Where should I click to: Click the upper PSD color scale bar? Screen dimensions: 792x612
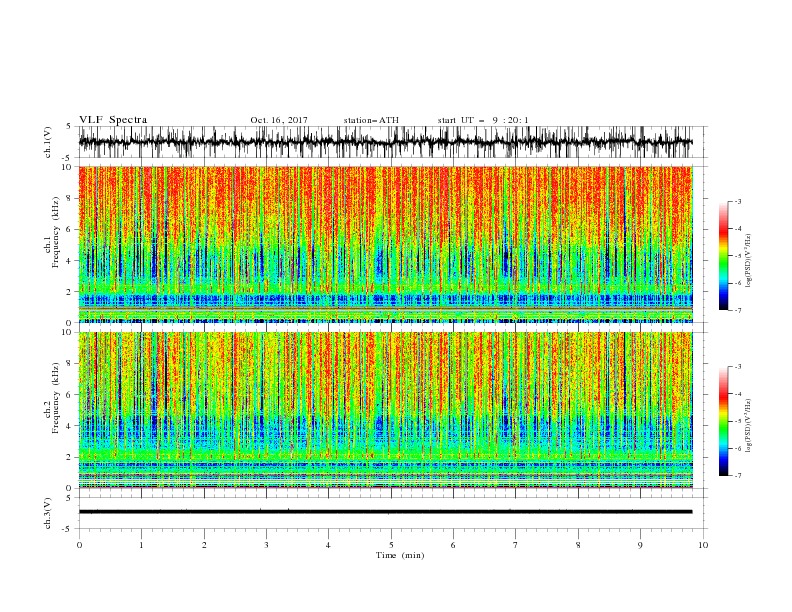[723, 256]
